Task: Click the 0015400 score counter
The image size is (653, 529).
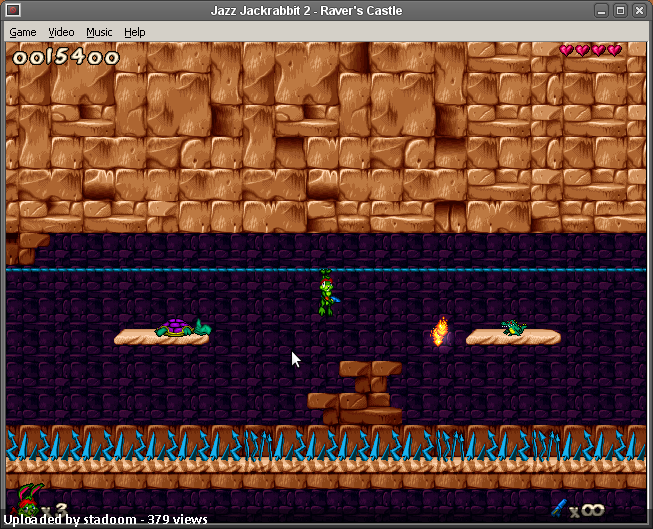Action: tap(66, 57)
